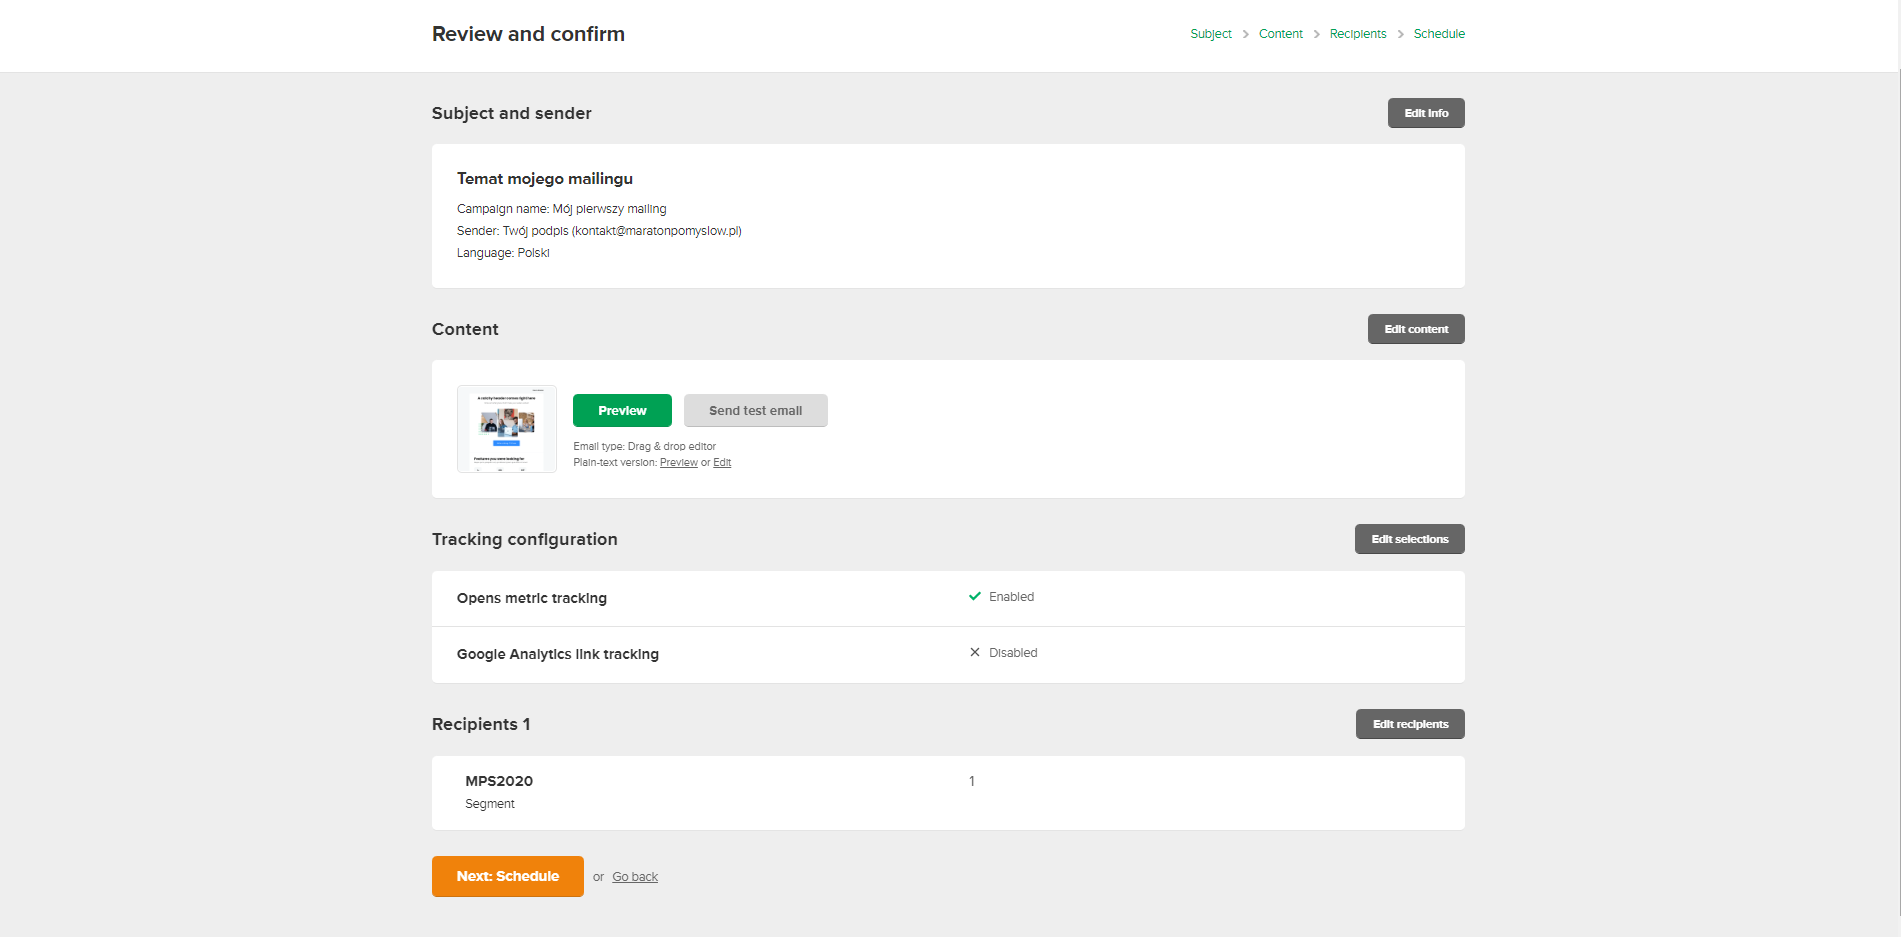Proceed with Next: Schedule
This screenshot has height=937, width=1901.
pyautogui.click(x=507, y=875)
